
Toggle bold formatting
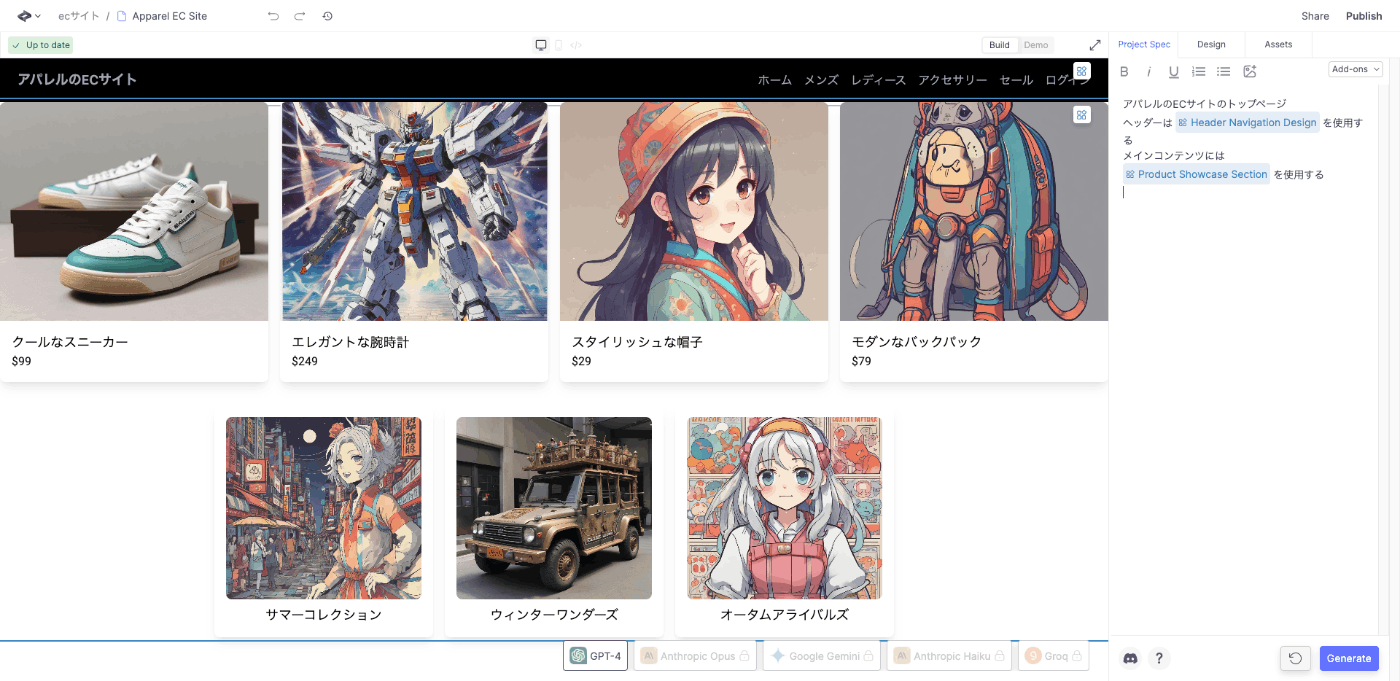1124,71
